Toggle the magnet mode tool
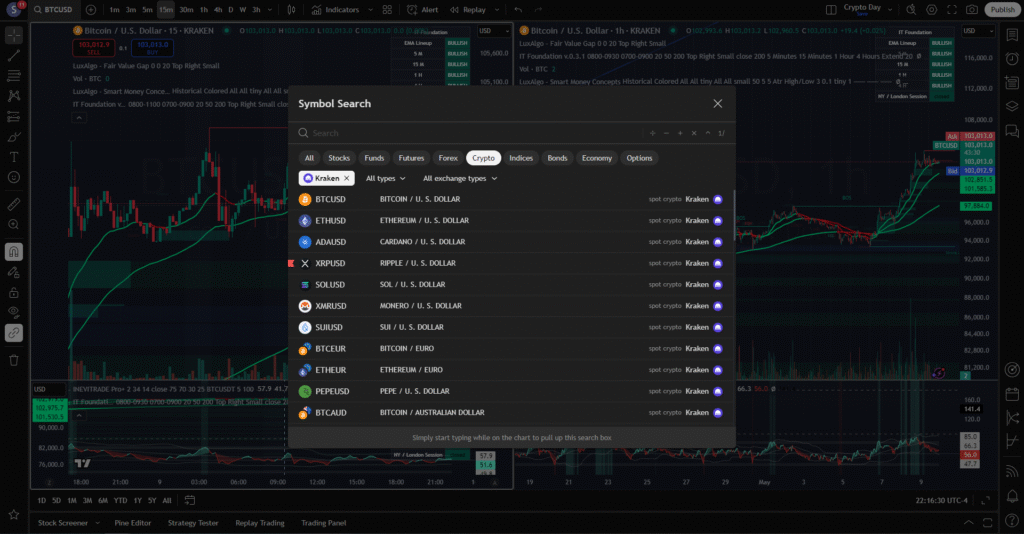Viewport: 1024px width, 534px height. 14,251
